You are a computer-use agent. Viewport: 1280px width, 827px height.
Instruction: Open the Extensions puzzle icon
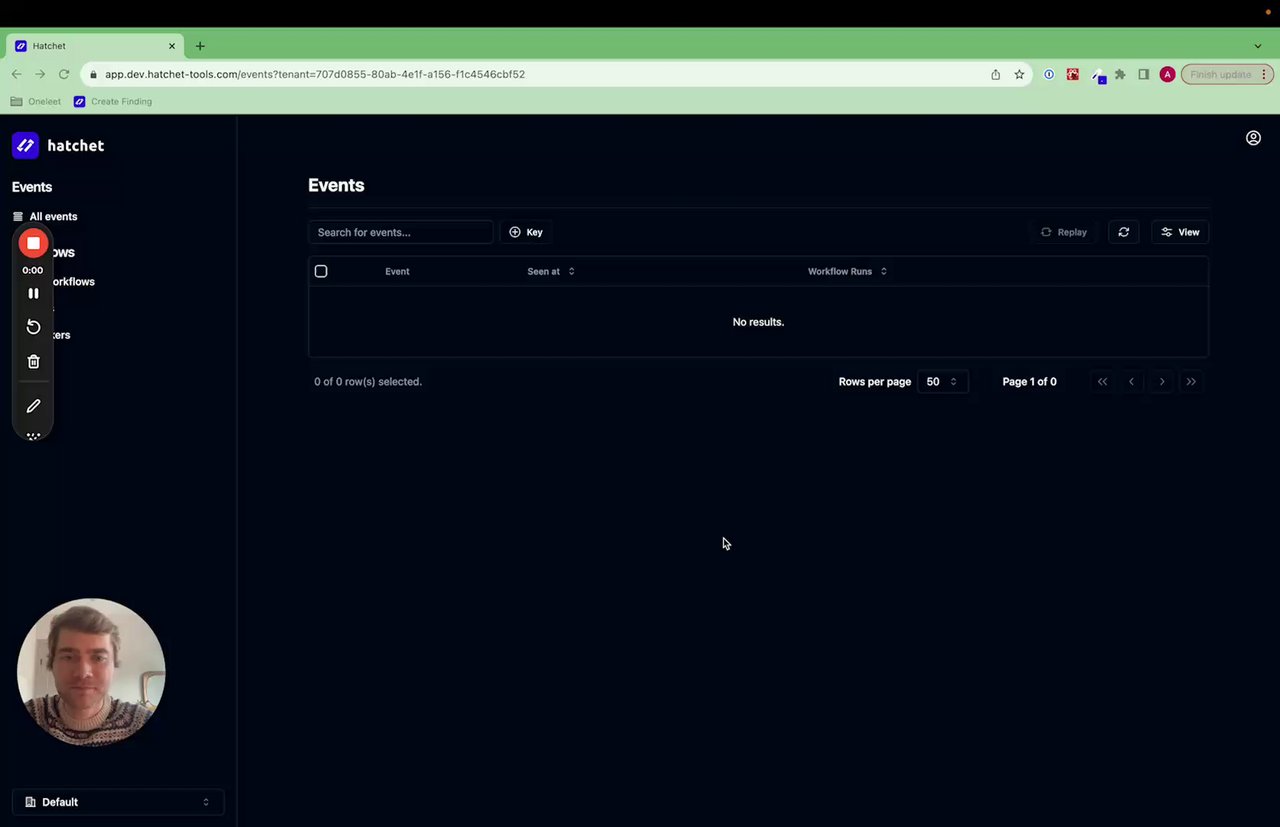pyautogui.click(x=1120, y=74)
